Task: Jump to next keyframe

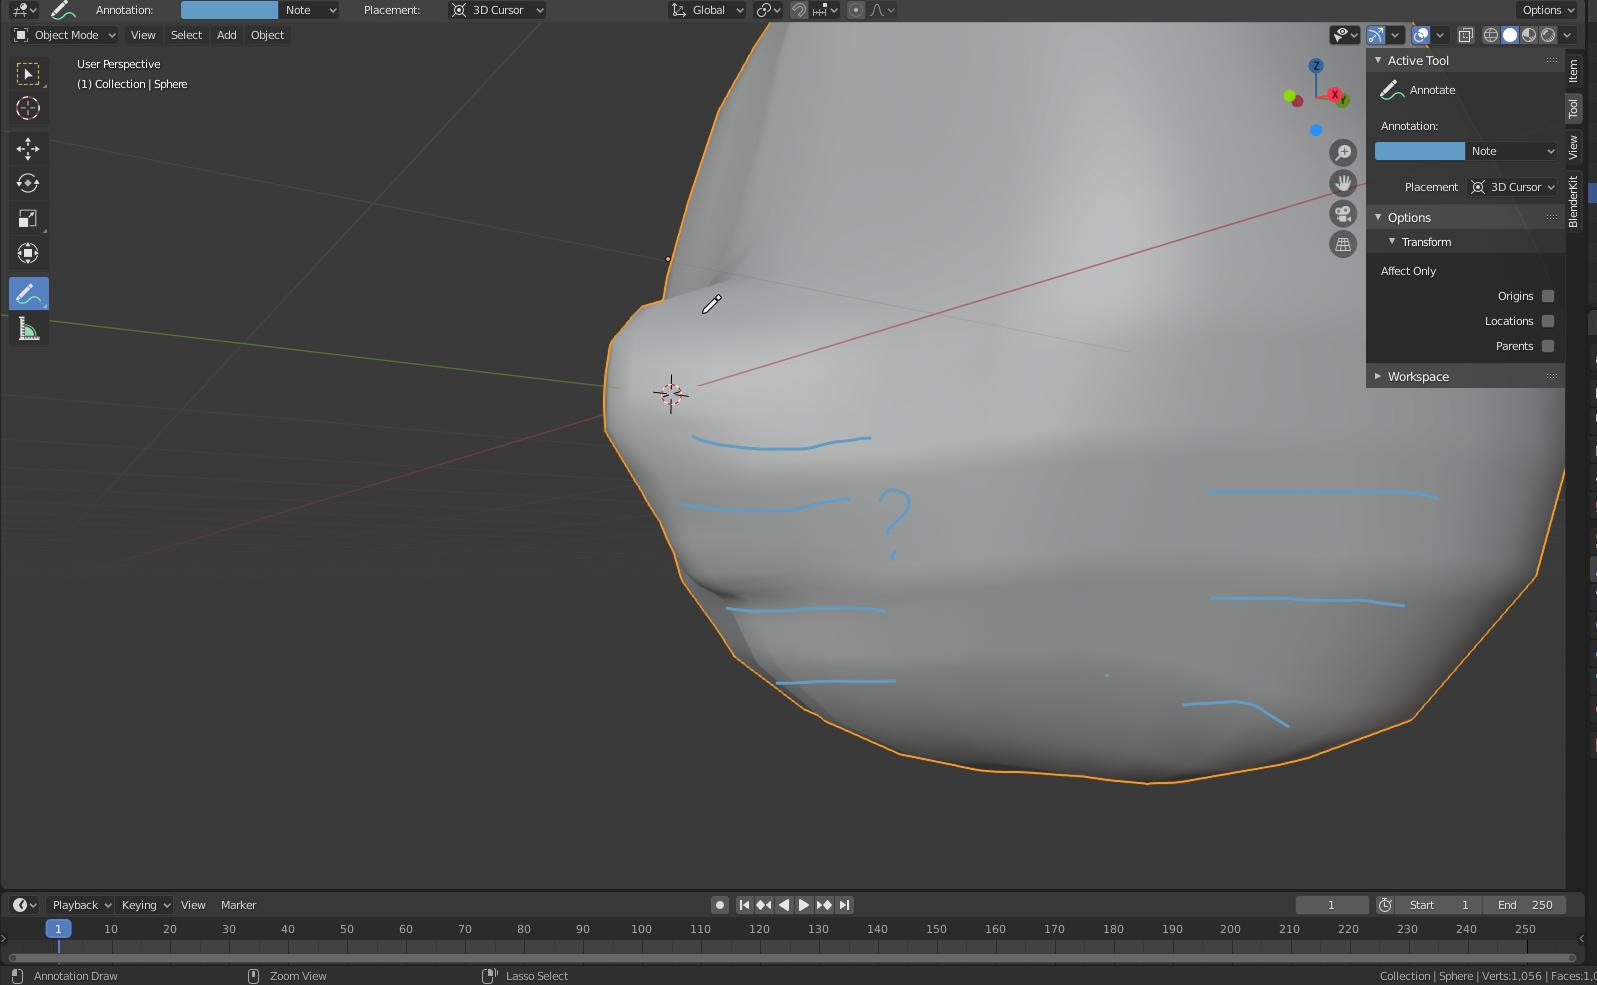Action: (824, 905)
